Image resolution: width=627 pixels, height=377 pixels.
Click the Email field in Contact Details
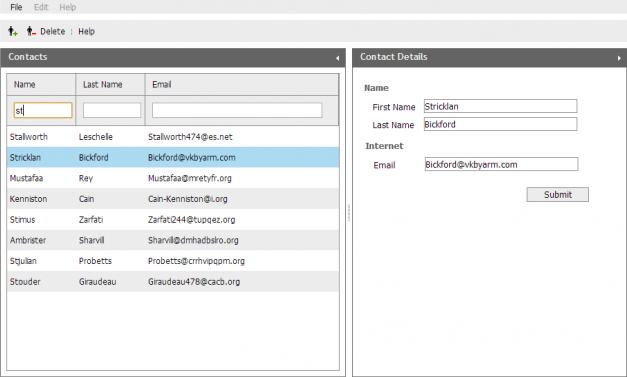pyautogui.click(x=501, y=164)
